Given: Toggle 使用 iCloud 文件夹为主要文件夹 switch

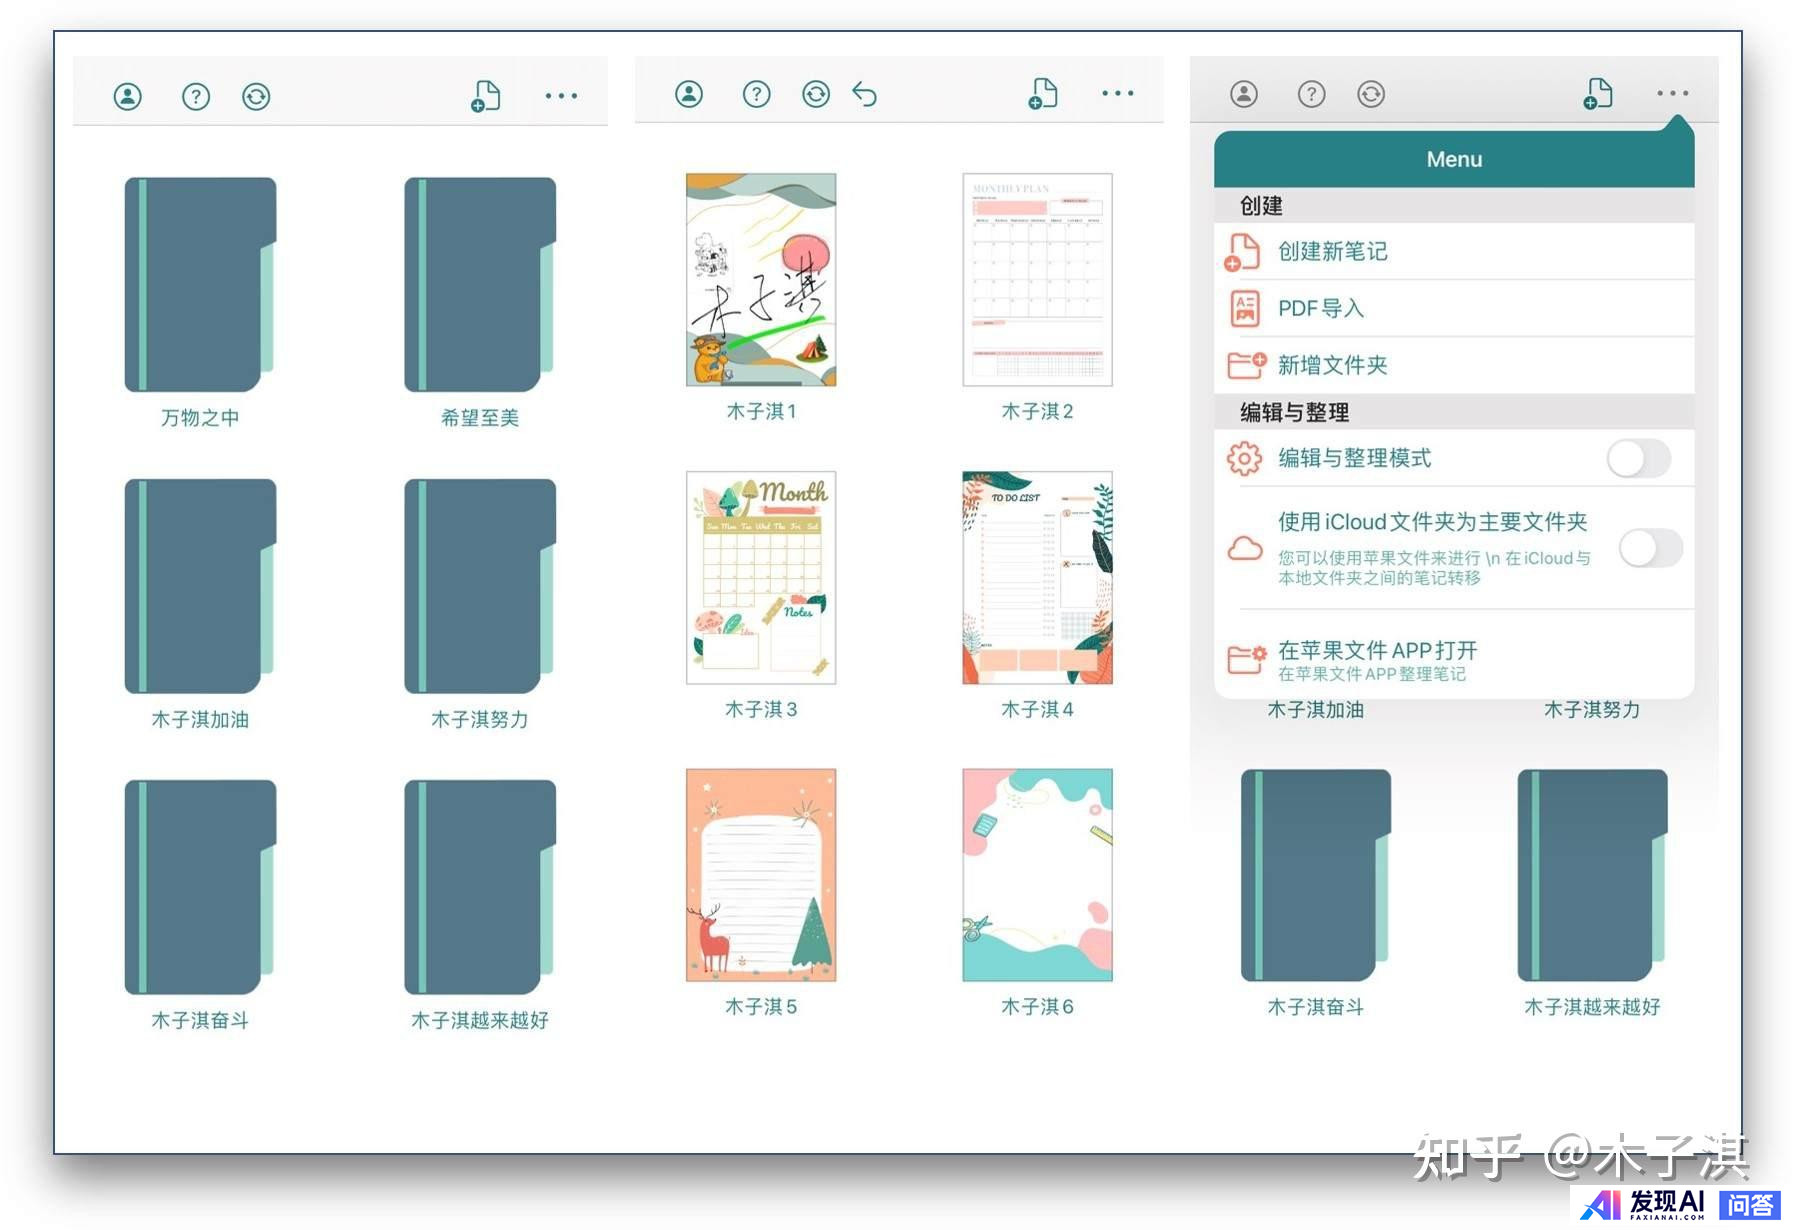Looking at the screenshot, I should pyautogui.click(x=1651, y=548).
